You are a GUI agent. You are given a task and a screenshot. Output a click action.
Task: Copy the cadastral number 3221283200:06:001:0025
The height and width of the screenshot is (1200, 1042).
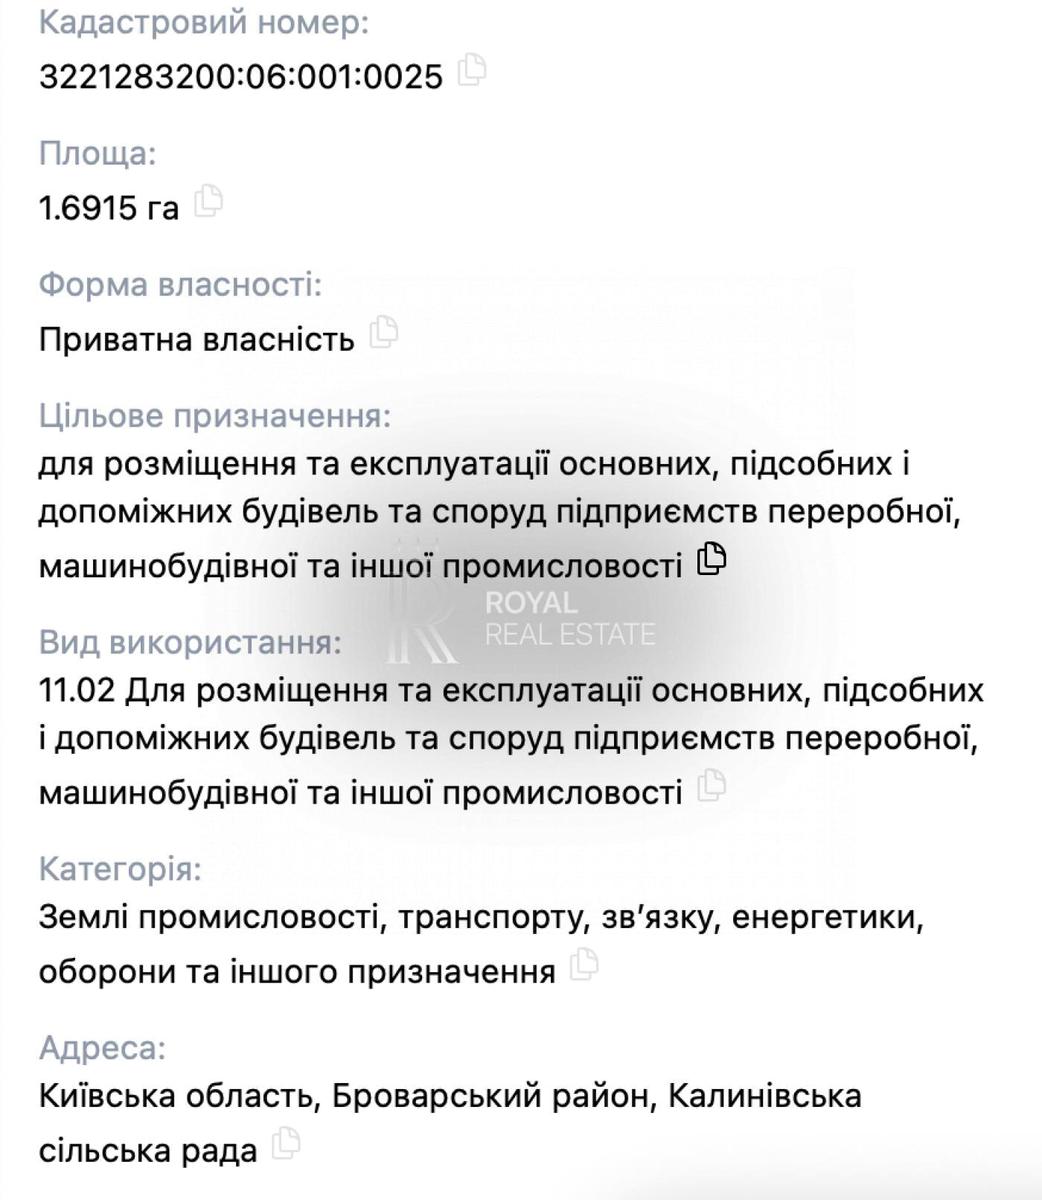[x=472, y=70]
